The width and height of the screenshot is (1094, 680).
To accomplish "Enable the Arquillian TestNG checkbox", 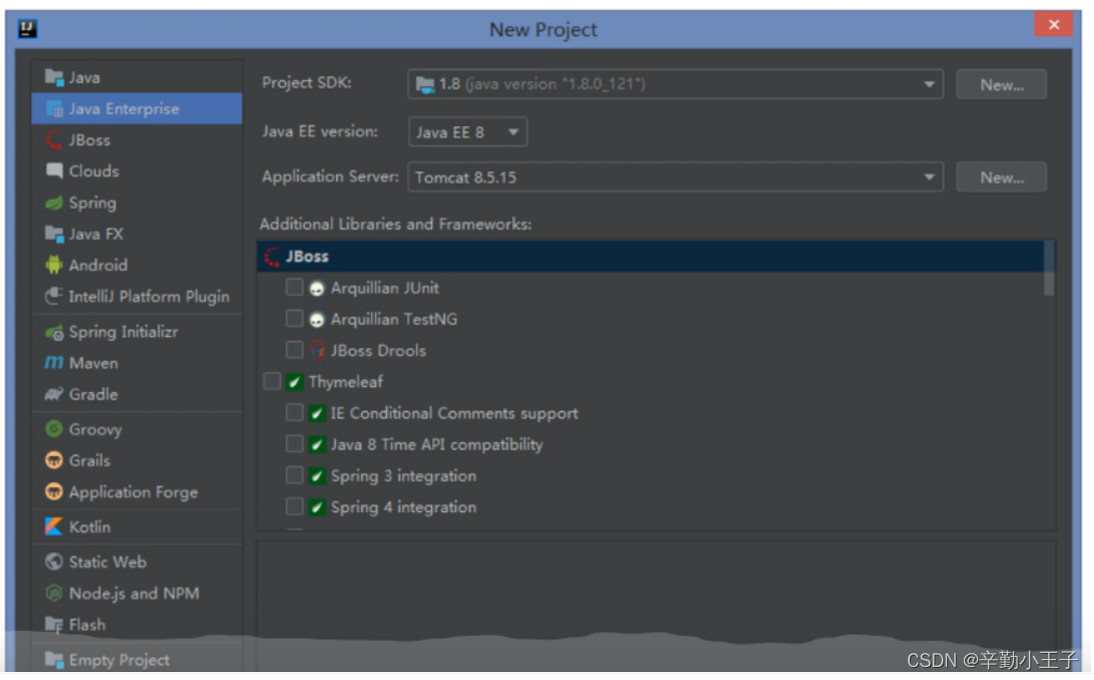I will pyautogui.click(x=294, y=319).
